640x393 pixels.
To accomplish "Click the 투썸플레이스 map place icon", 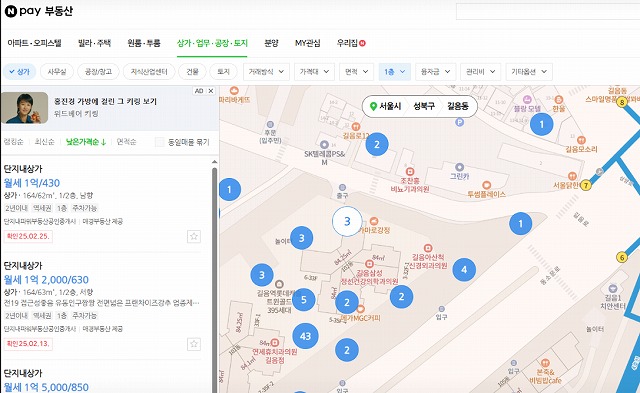I will point(486,185).
